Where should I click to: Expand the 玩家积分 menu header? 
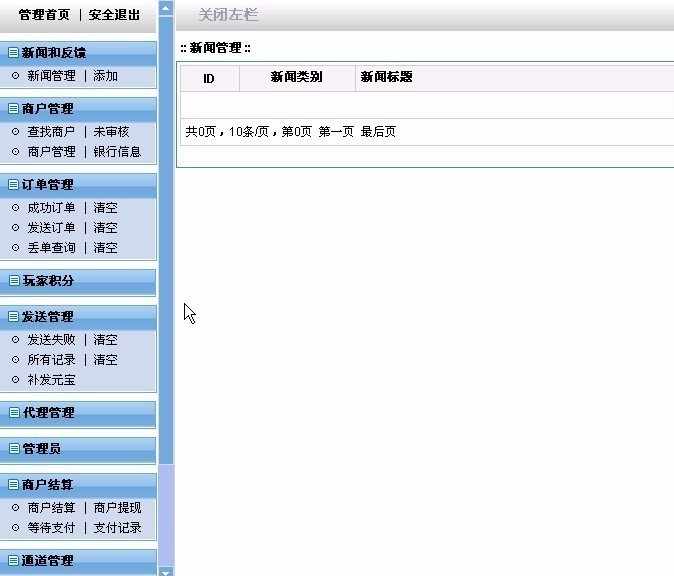point(78,281)
